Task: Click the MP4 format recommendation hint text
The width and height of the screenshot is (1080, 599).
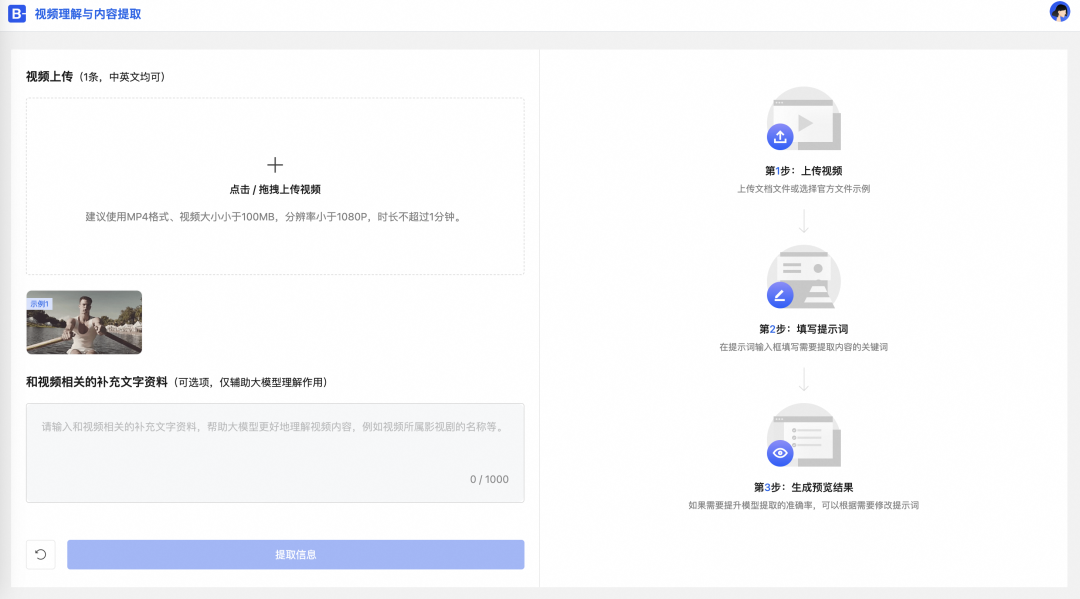Action: [x=275, y=217]
